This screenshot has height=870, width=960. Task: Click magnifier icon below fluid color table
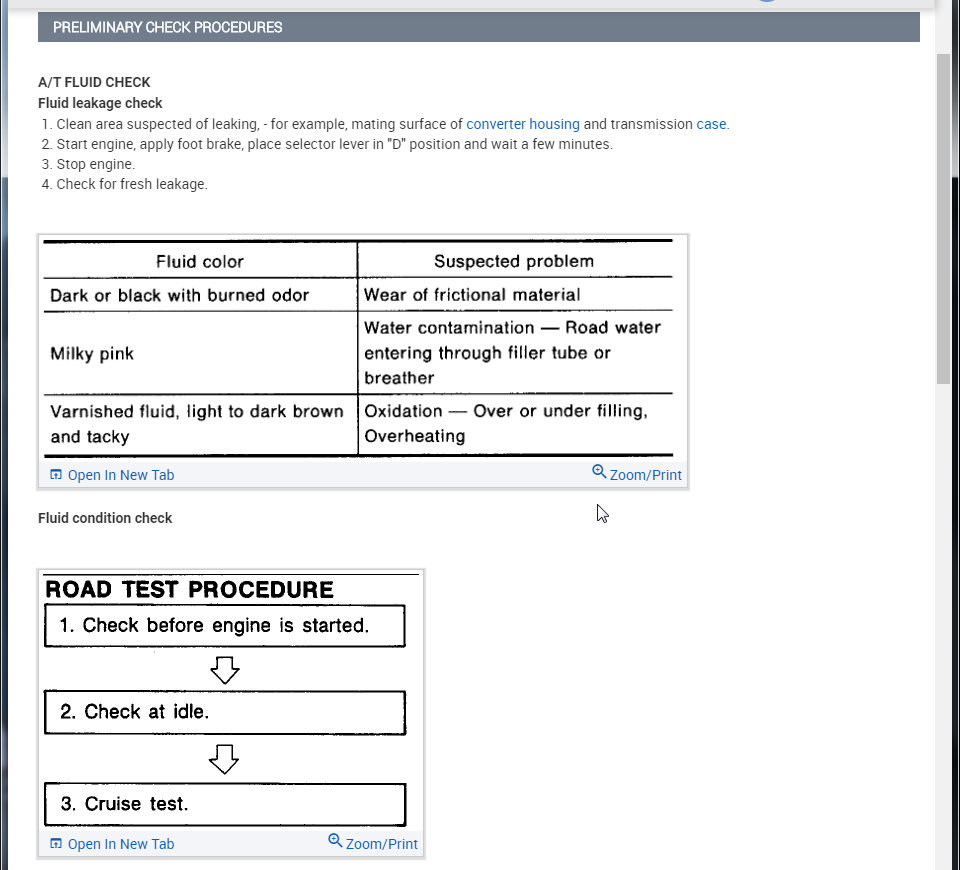(x=599, y=471)
